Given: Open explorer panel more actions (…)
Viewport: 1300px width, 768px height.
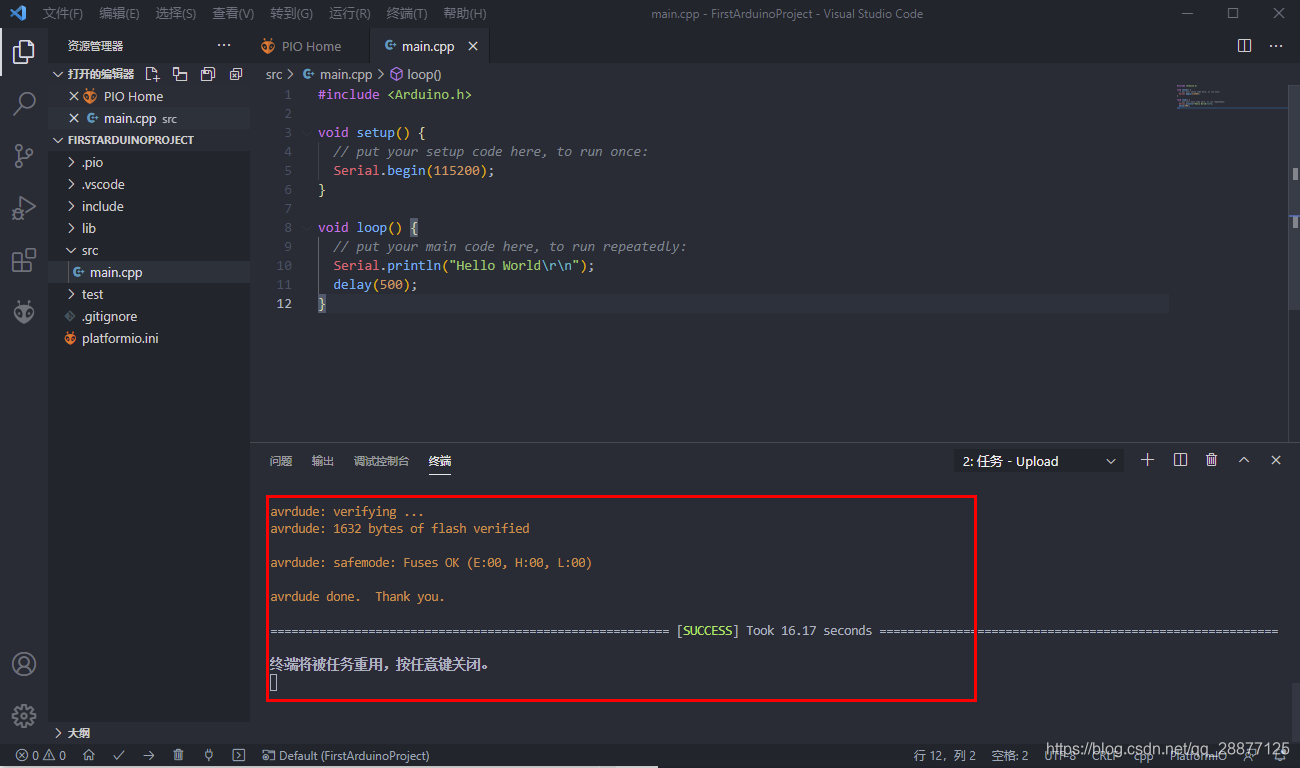Looking at the screenshot, I should point(224,46).
